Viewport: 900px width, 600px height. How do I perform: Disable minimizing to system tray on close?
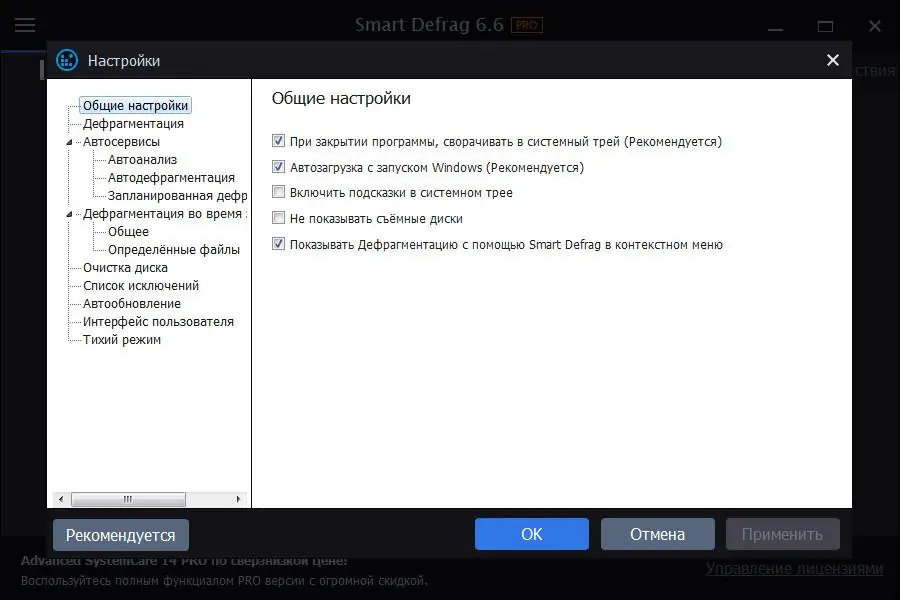(278, 141)
